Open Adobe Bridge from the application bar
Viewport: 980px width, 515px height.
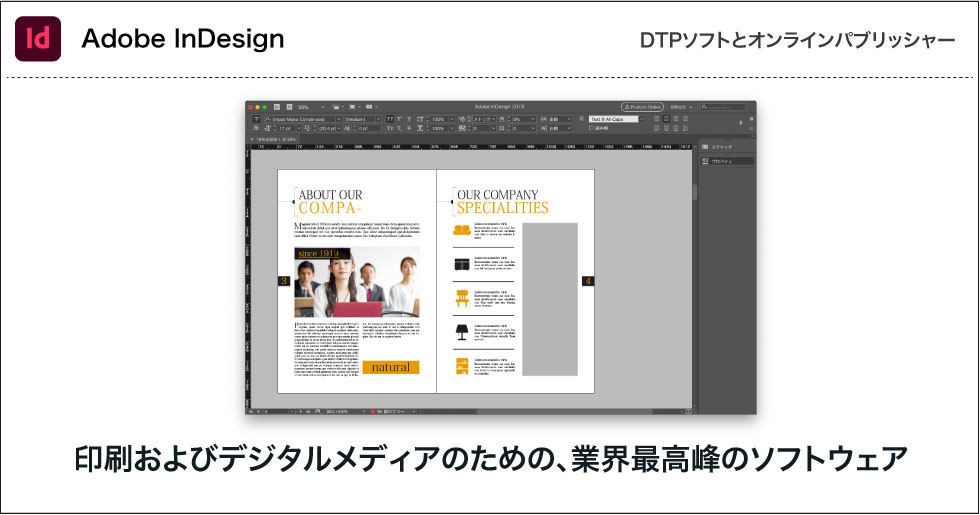(277, 107)
